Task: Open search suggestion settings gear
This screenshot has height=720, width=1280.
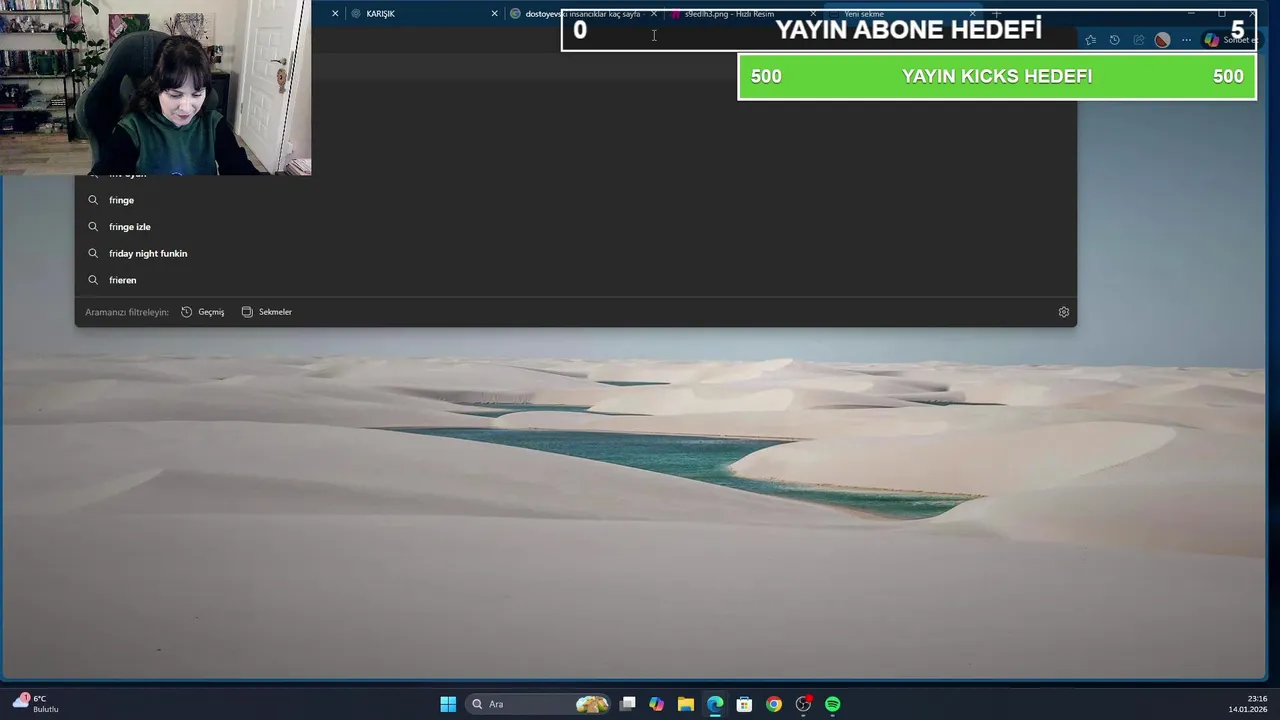Action: (1064, 312)
